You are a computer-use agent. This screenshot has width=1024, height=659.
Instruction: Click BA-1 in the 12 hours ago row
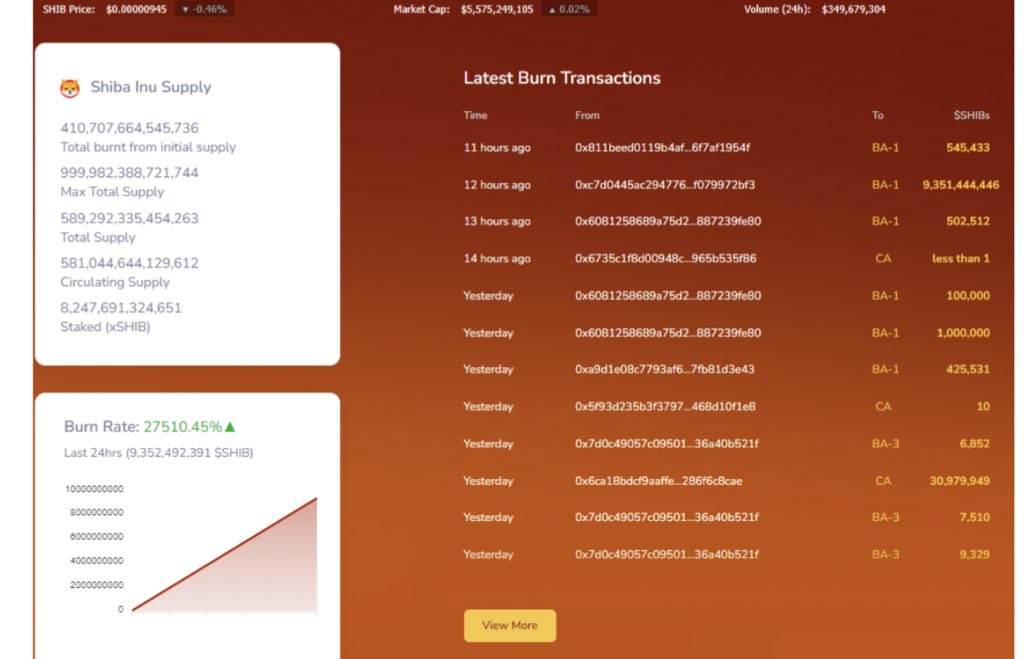(886, 185)
